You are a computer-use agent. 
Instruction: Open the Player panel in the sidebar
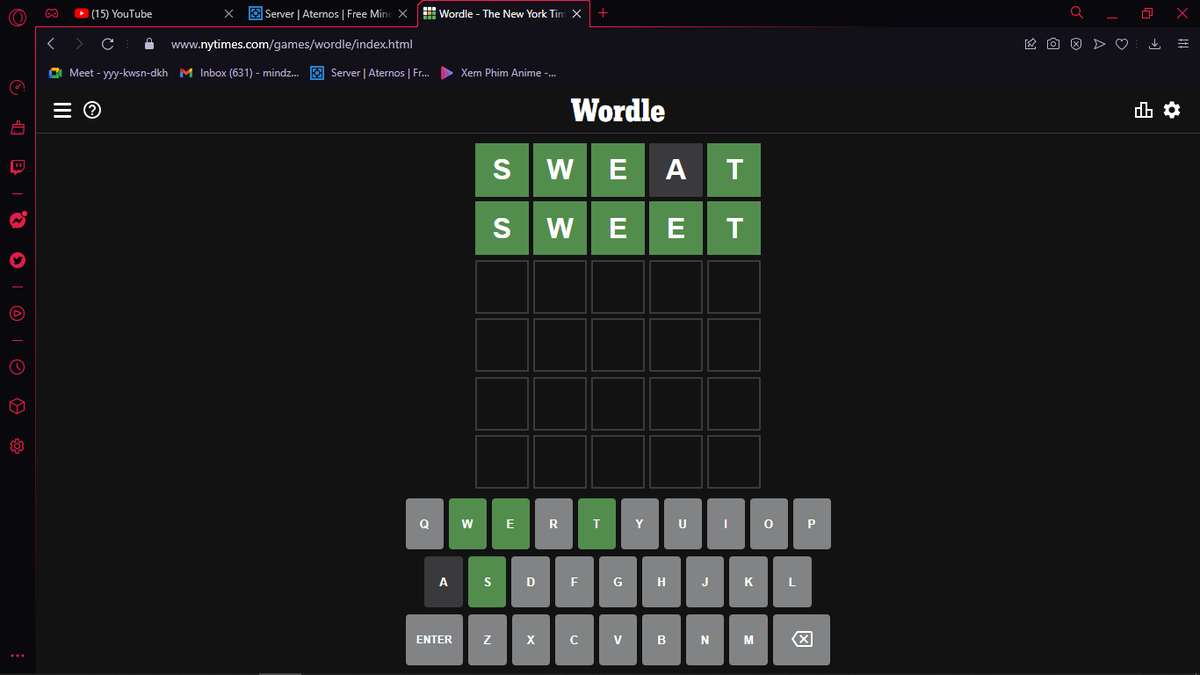pyautogui.click(x=17, y=313)
